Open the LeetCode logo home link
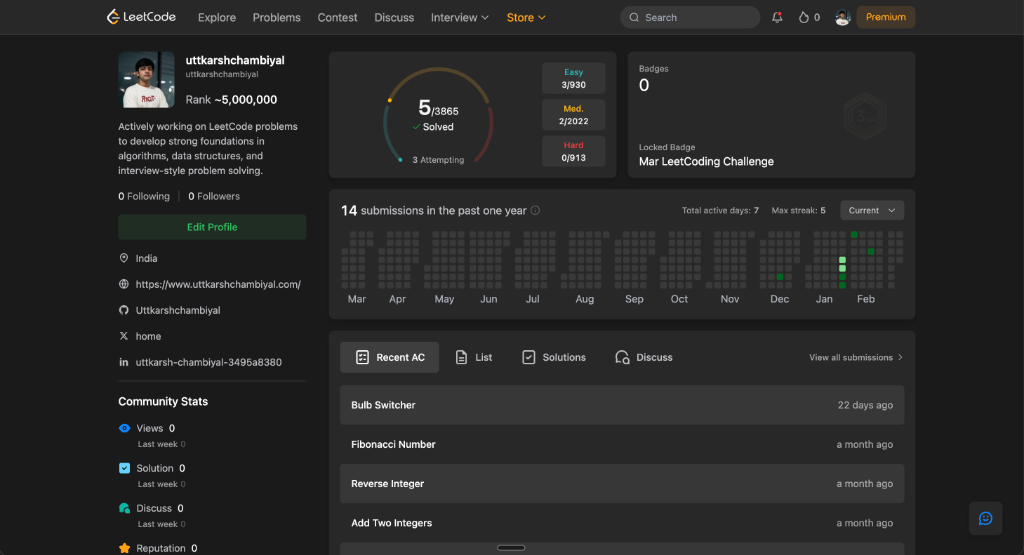 pos(141,17)
